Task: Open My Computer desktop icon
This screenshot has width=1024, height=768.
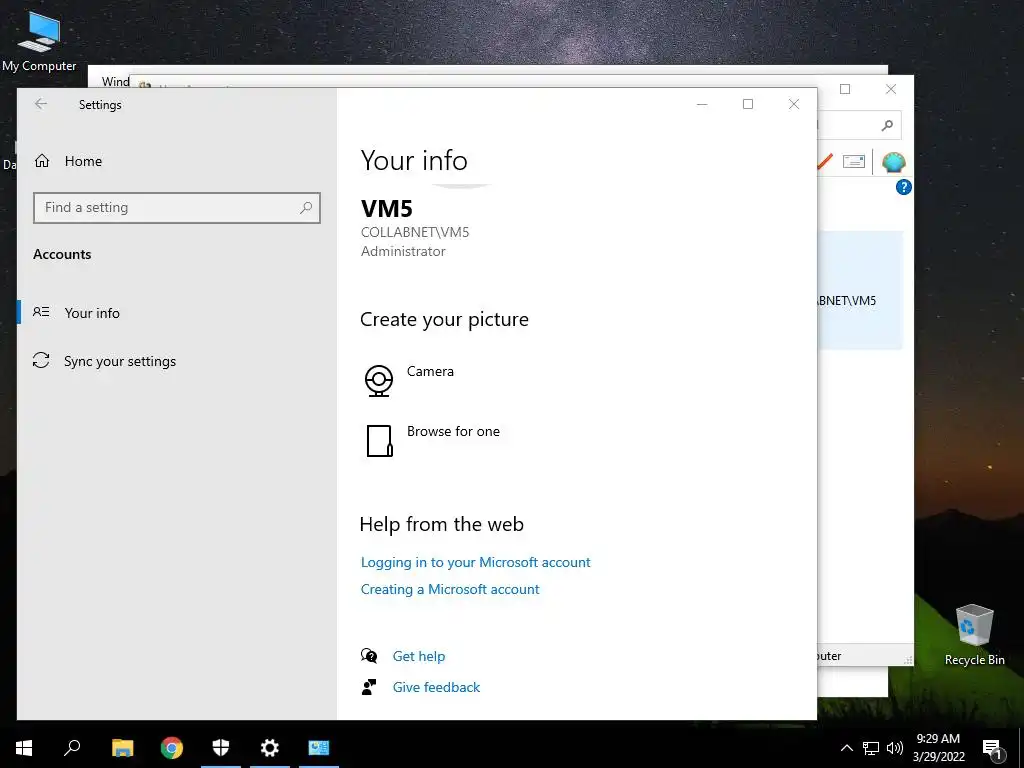Action: click(39, 41)
